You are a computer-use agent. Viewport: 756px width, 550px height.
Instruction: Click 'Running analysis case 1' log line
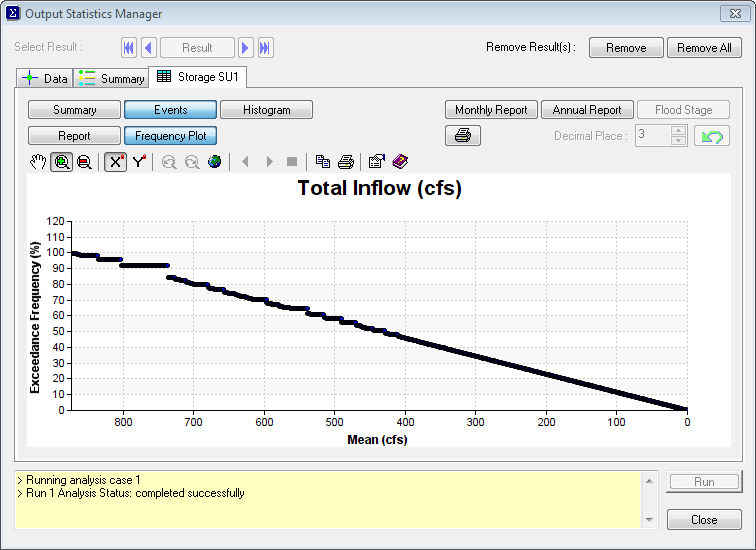click(83, 480)
